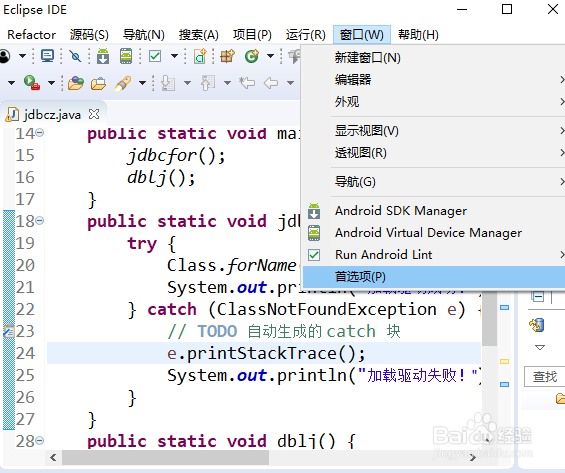Select Run Android Lint menu entry
The width and height of the screenshot is (565, 473).
coord(434,255)
